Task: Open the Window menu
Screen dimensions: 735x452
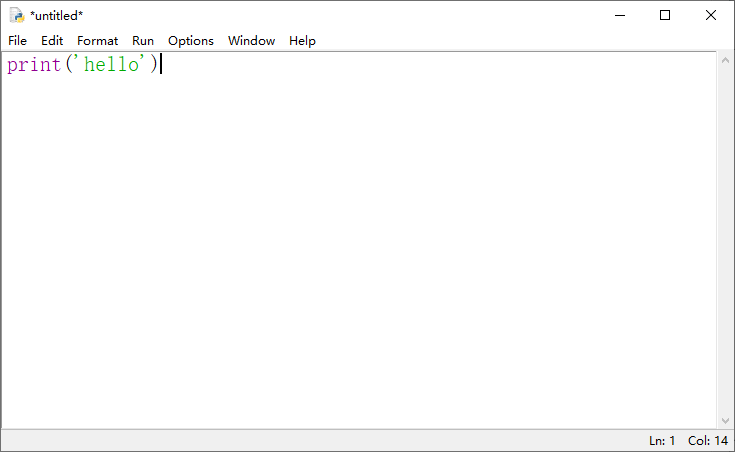Action: coord(251,41)
